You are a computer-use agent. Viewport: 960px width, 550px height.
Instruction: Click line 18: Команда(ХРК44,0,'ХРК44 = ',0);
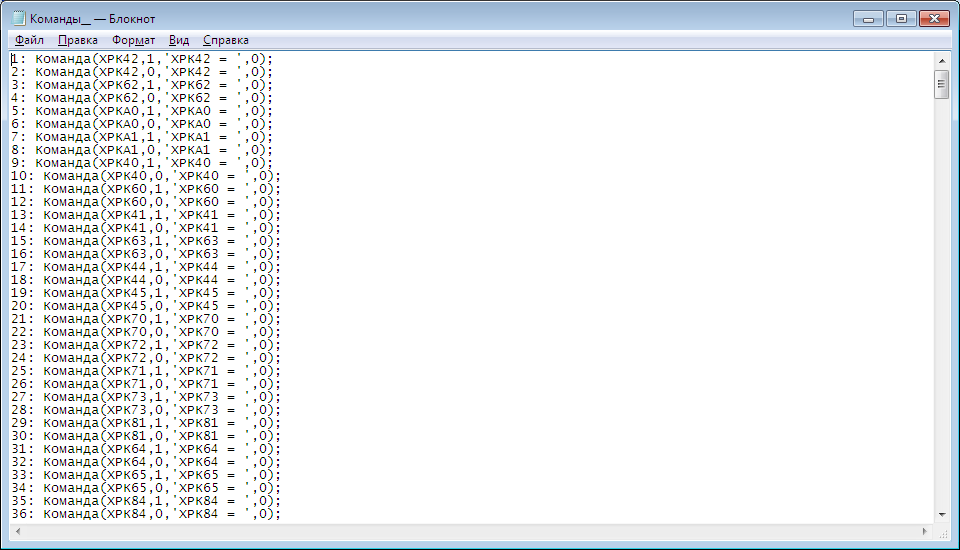(x=146, y=280)
